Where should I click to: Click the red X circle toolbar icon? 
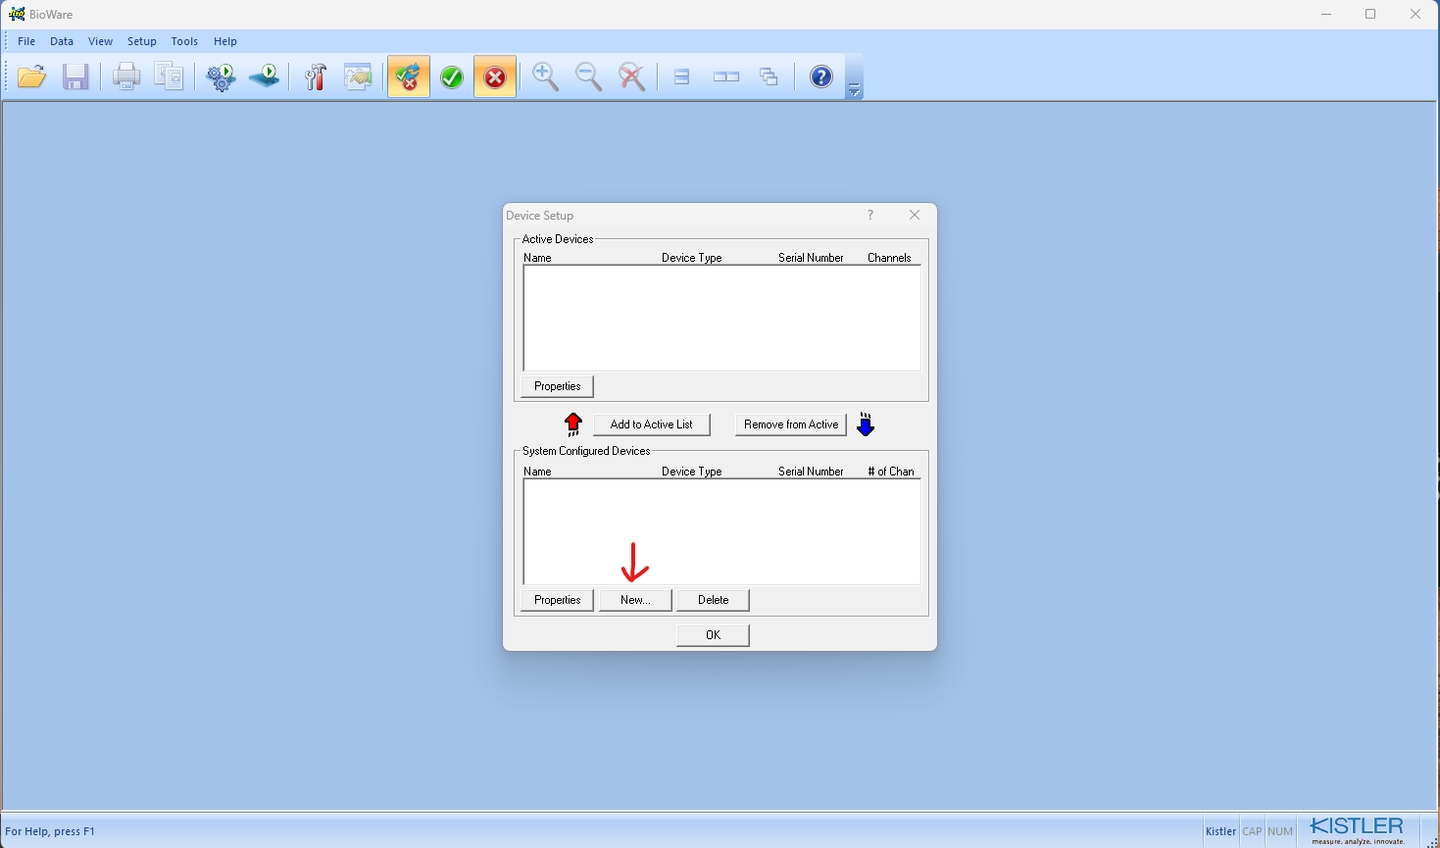[x=495, y=77]
